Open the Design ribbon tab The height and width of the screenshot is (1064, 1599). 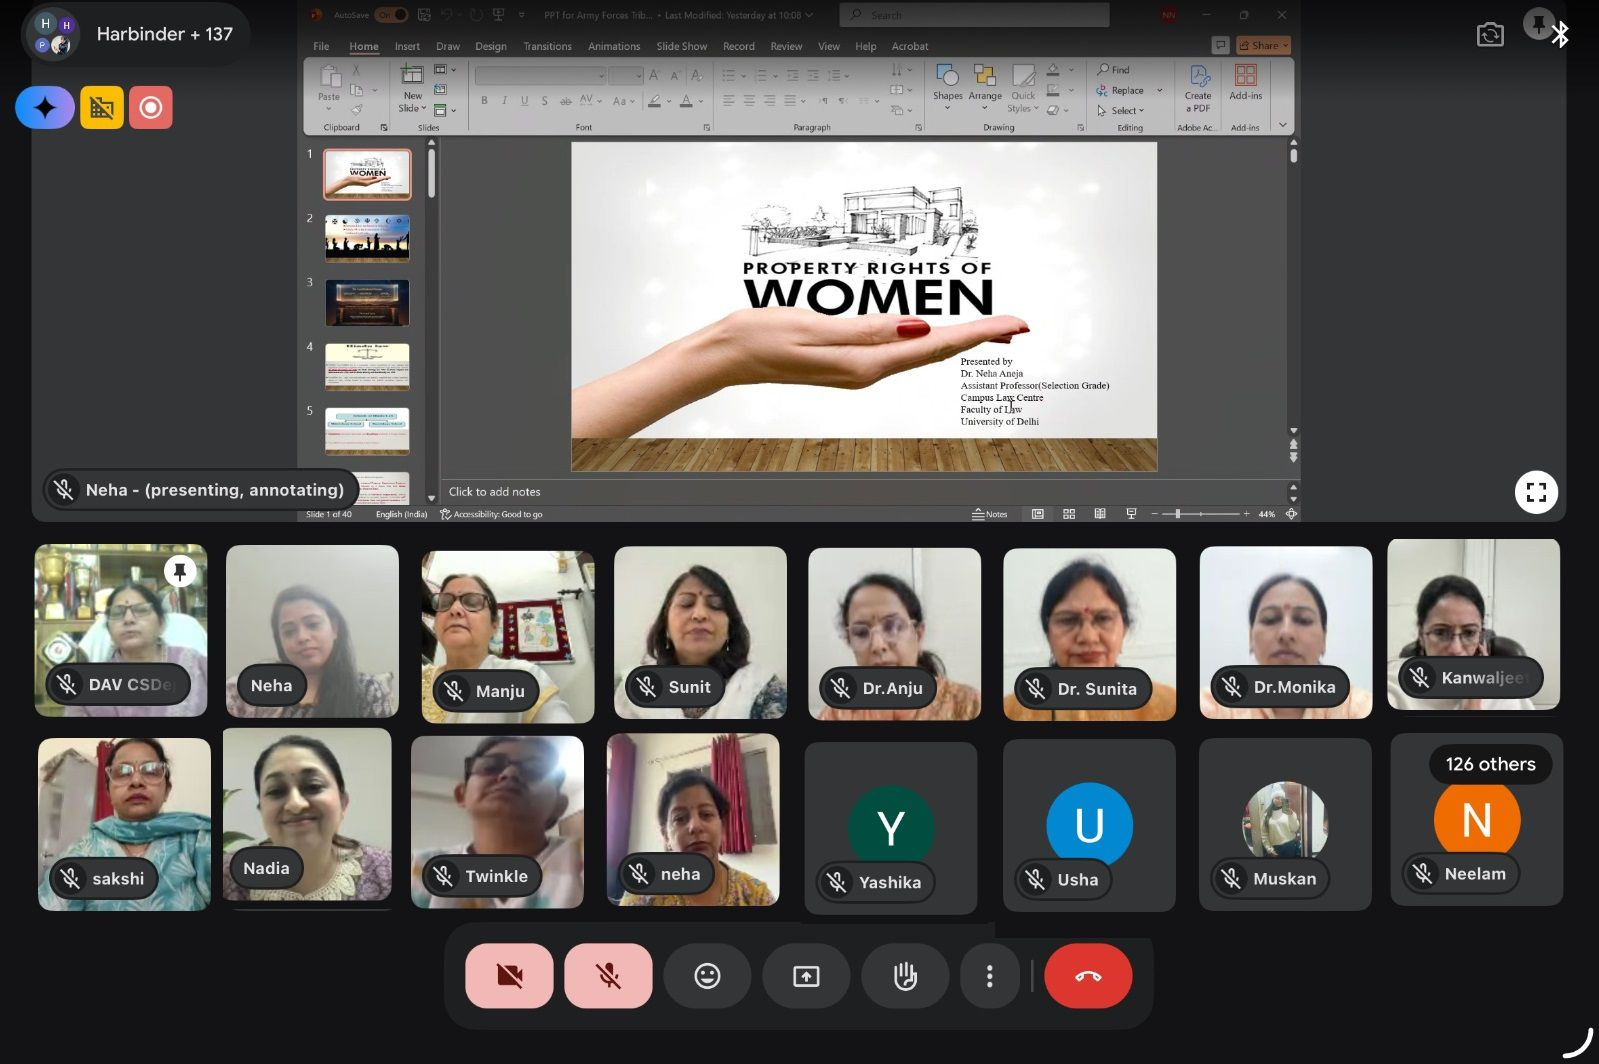tap(490, 47)
